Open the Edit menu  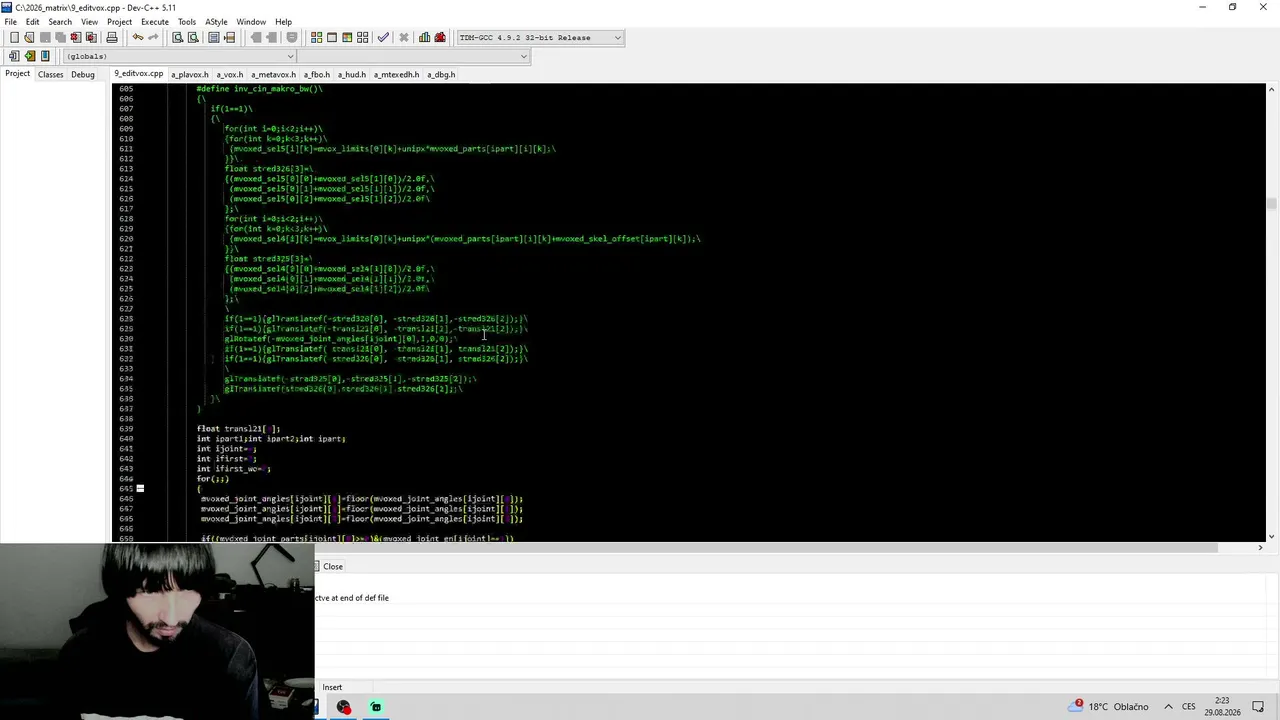pyautogui.click(x=32, y=22)
